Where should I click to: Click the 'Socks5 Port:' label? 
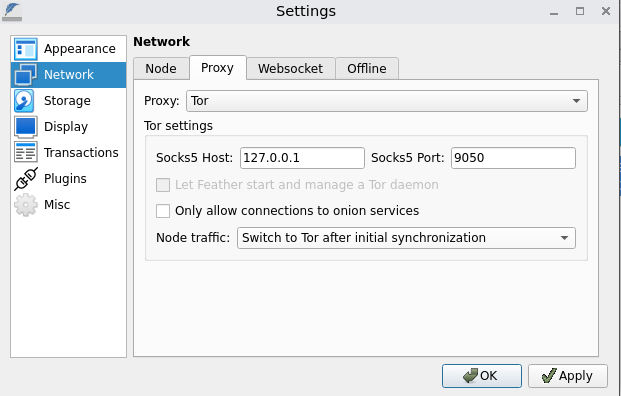click(408, 158)
